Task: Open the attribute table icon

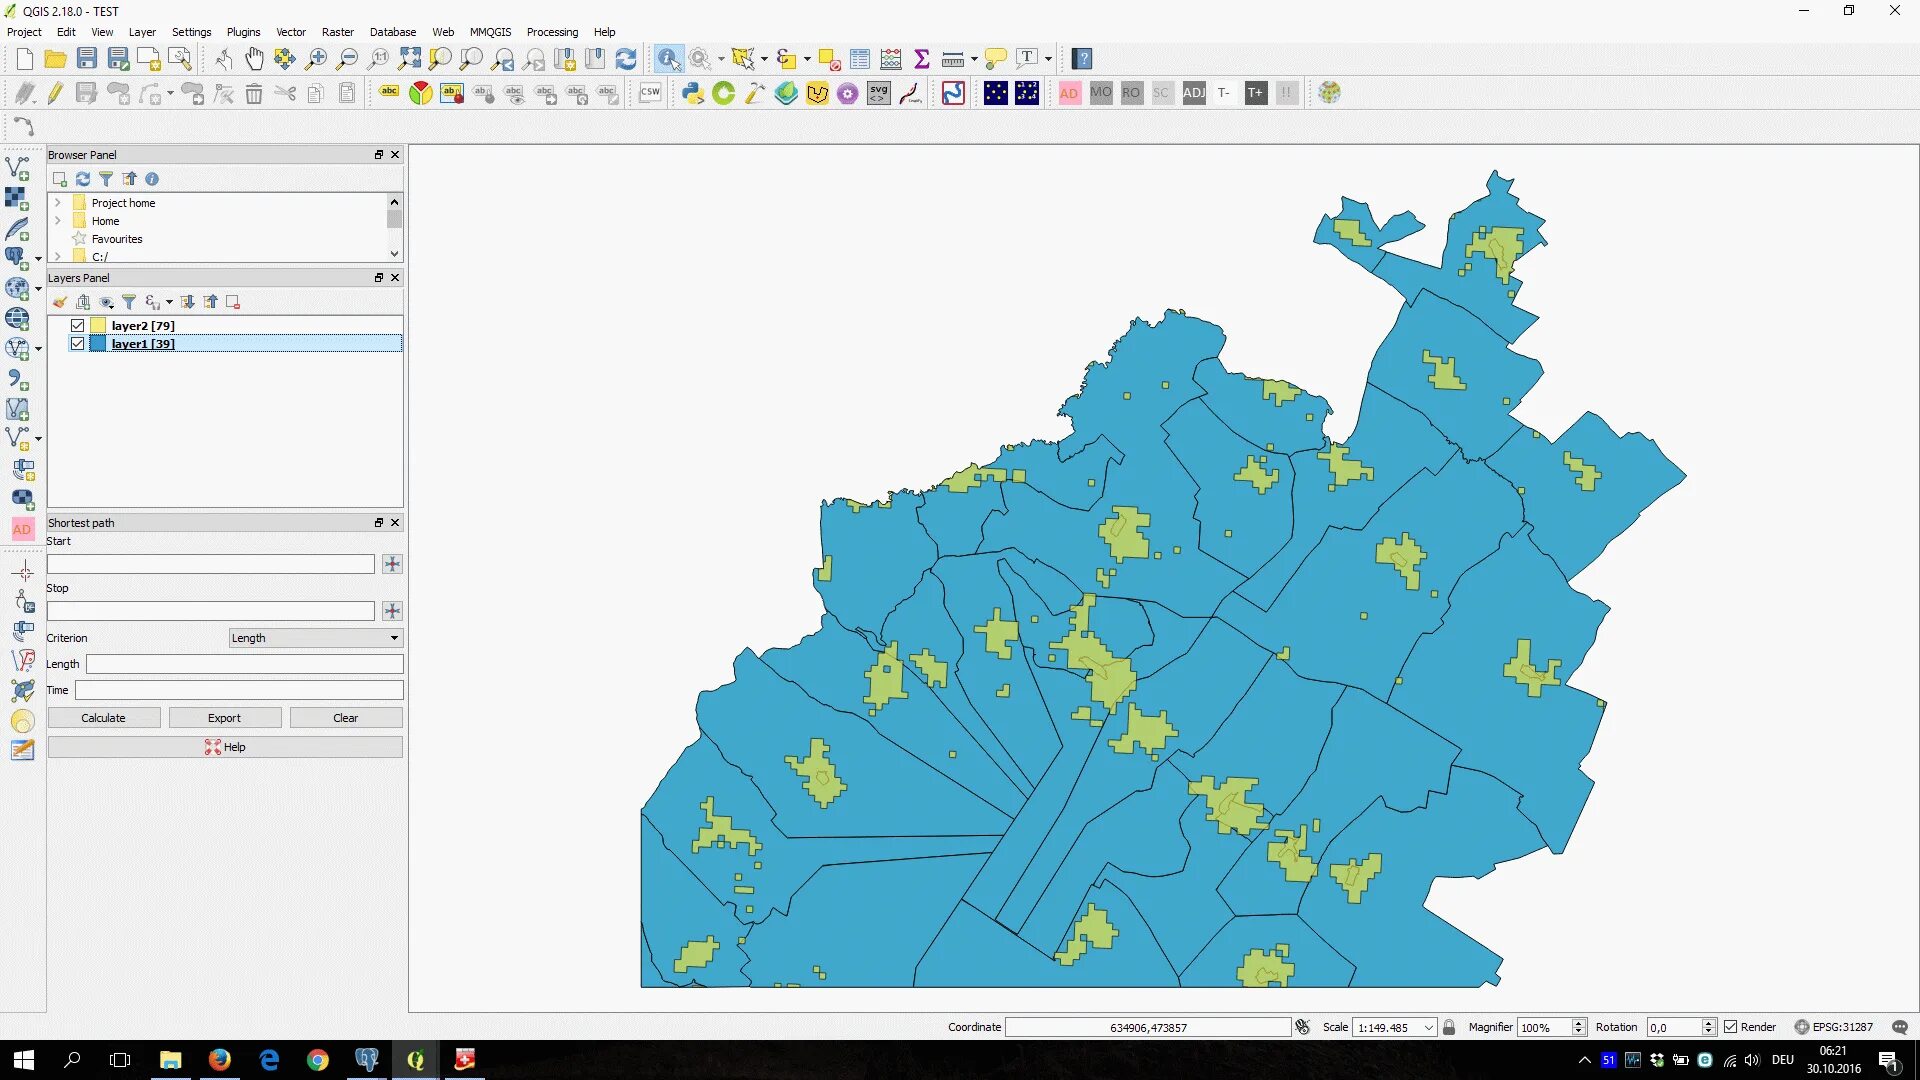Action: tap(859, 59)
